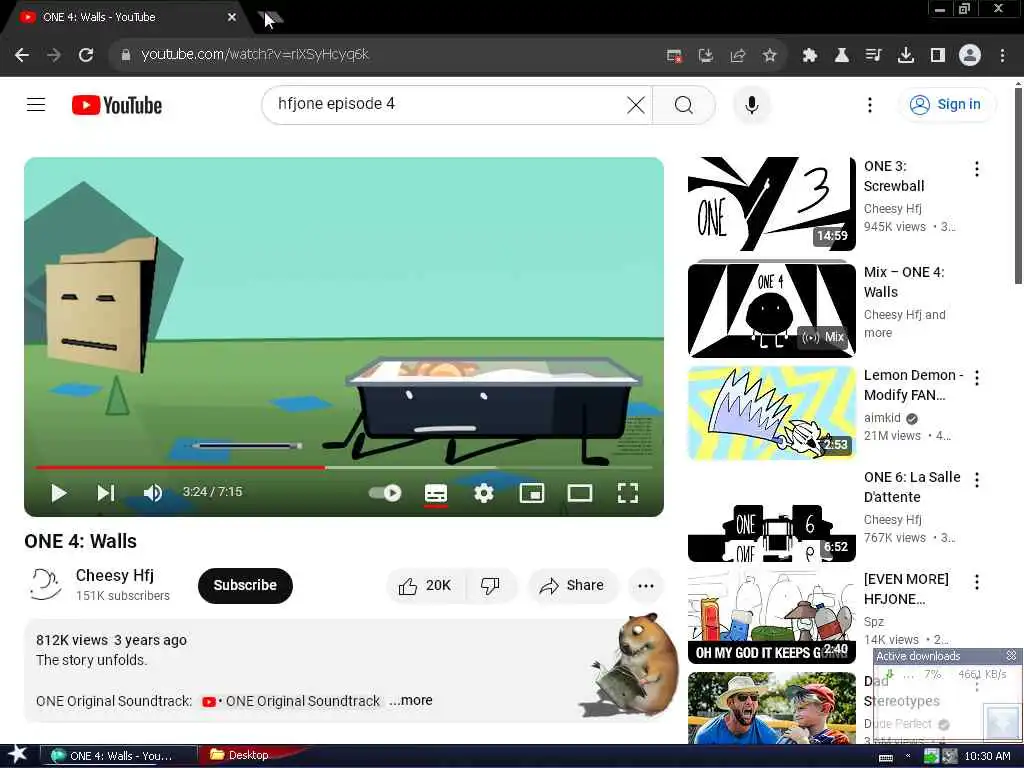This screenshot has height=768, width=1024.
Task: Open extensions puzzle icon
Action: point(809,55)
